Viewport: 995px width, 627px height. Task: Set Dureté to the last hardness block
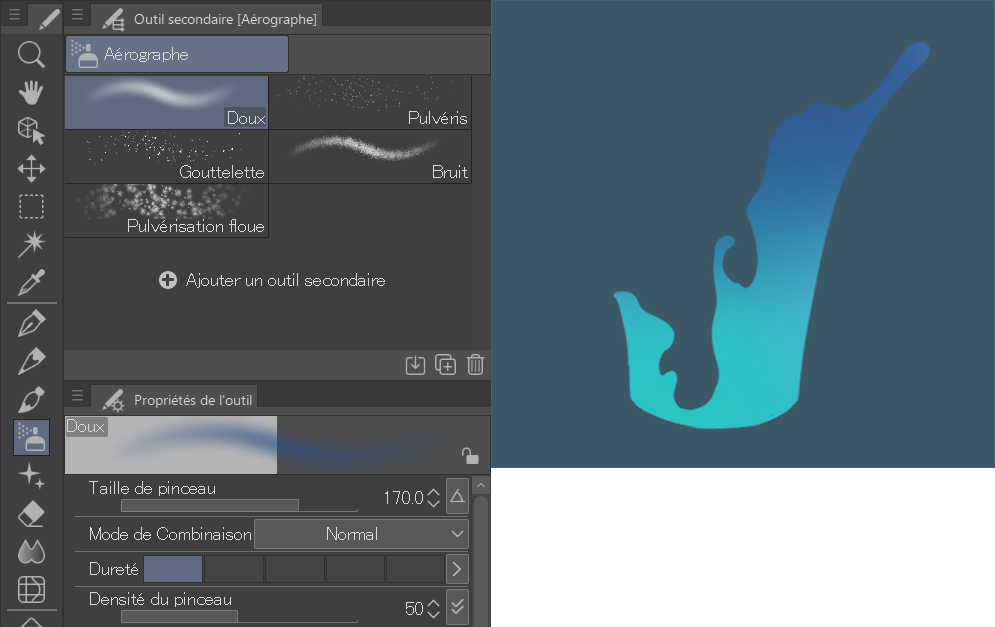415,569
